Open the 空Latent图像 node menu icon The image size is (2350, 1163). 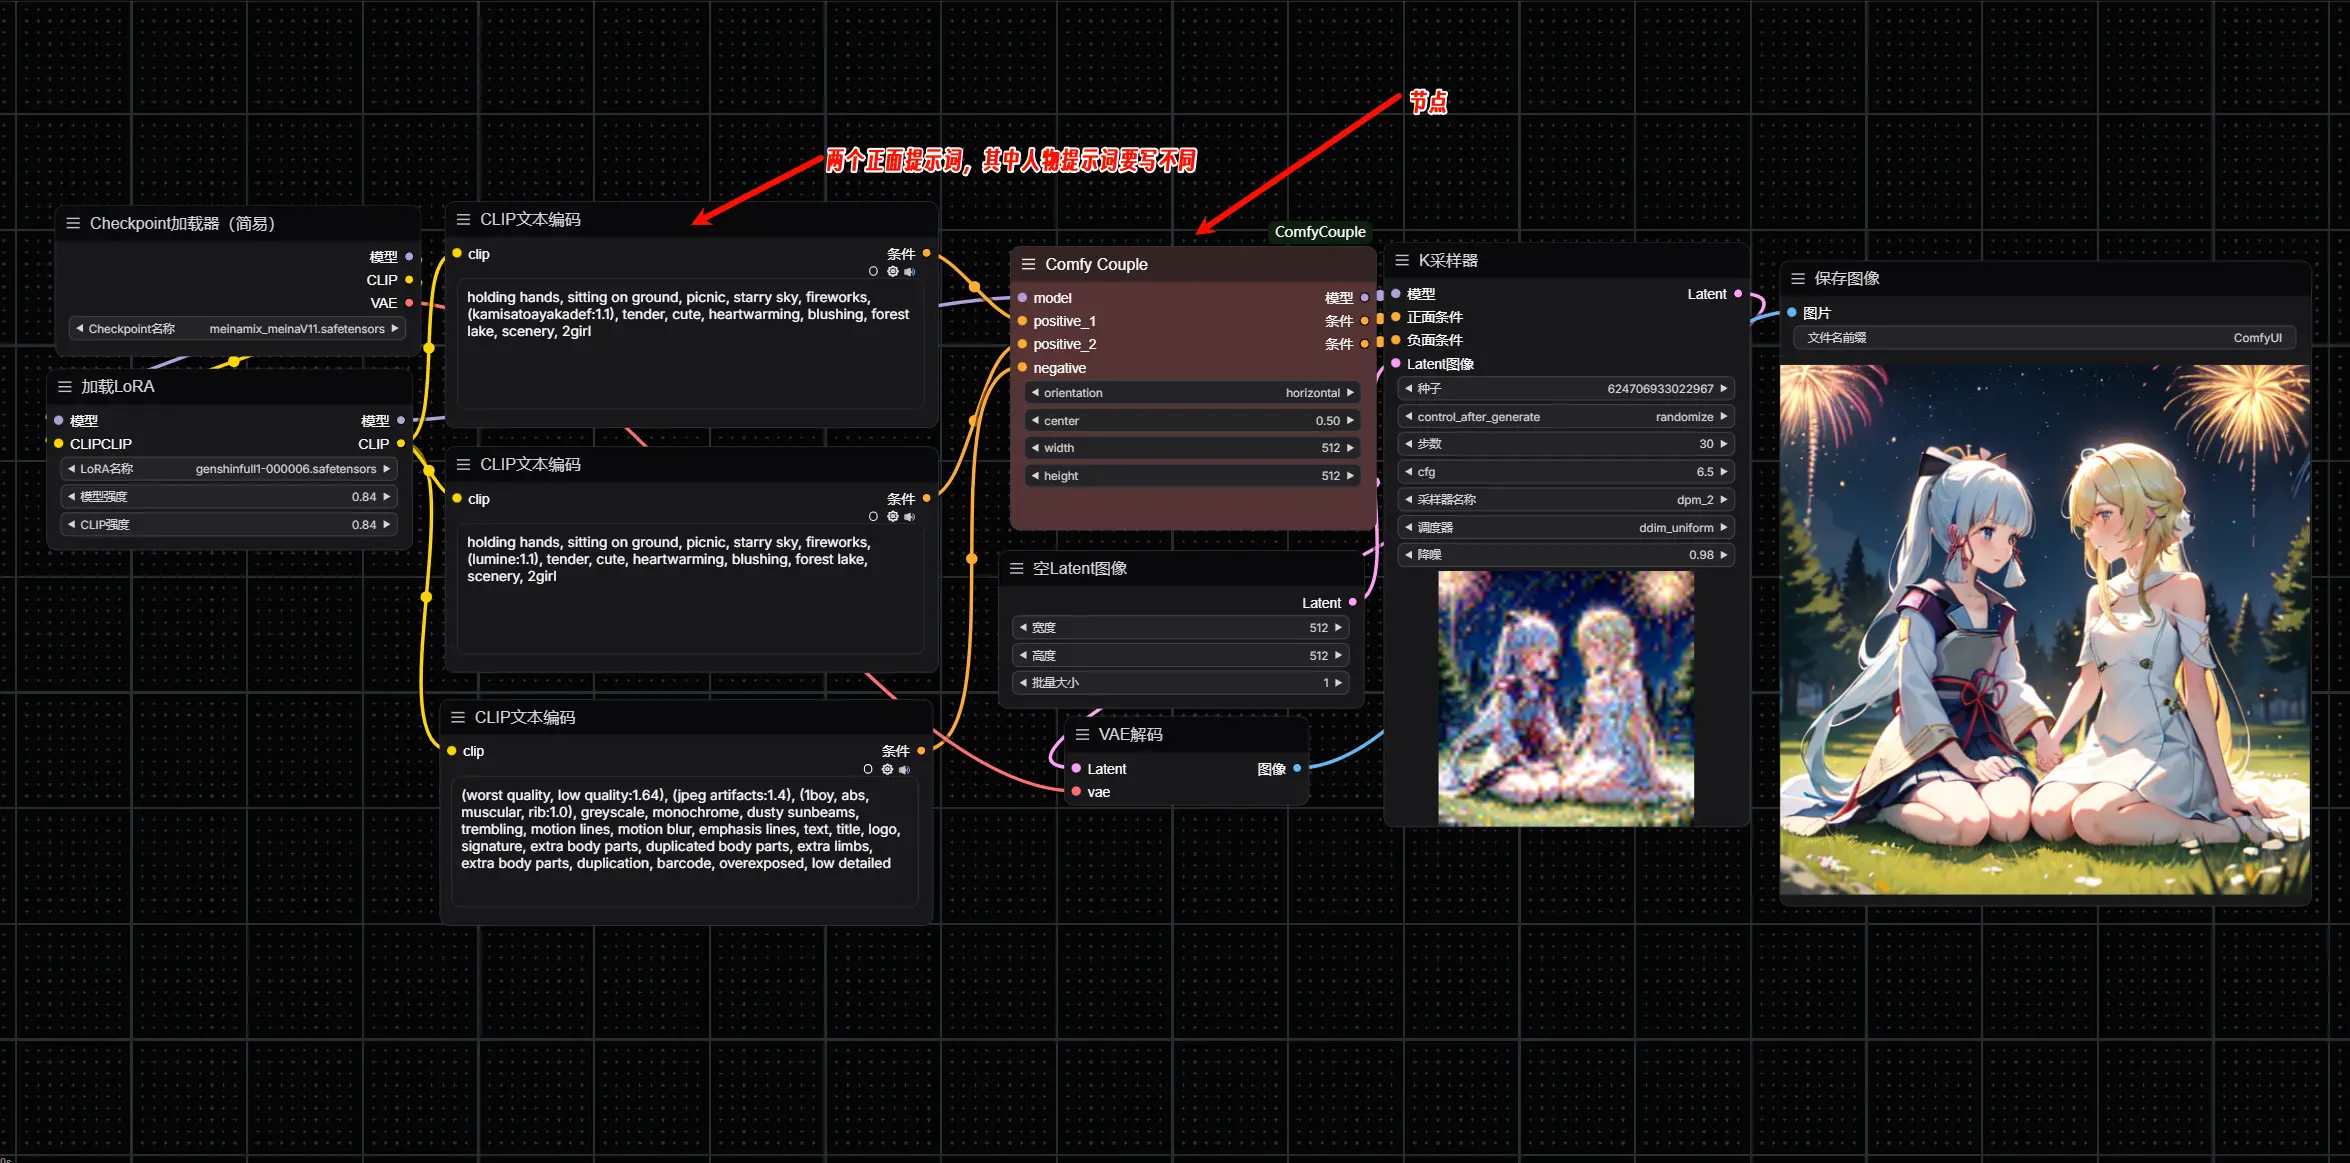1016,568
